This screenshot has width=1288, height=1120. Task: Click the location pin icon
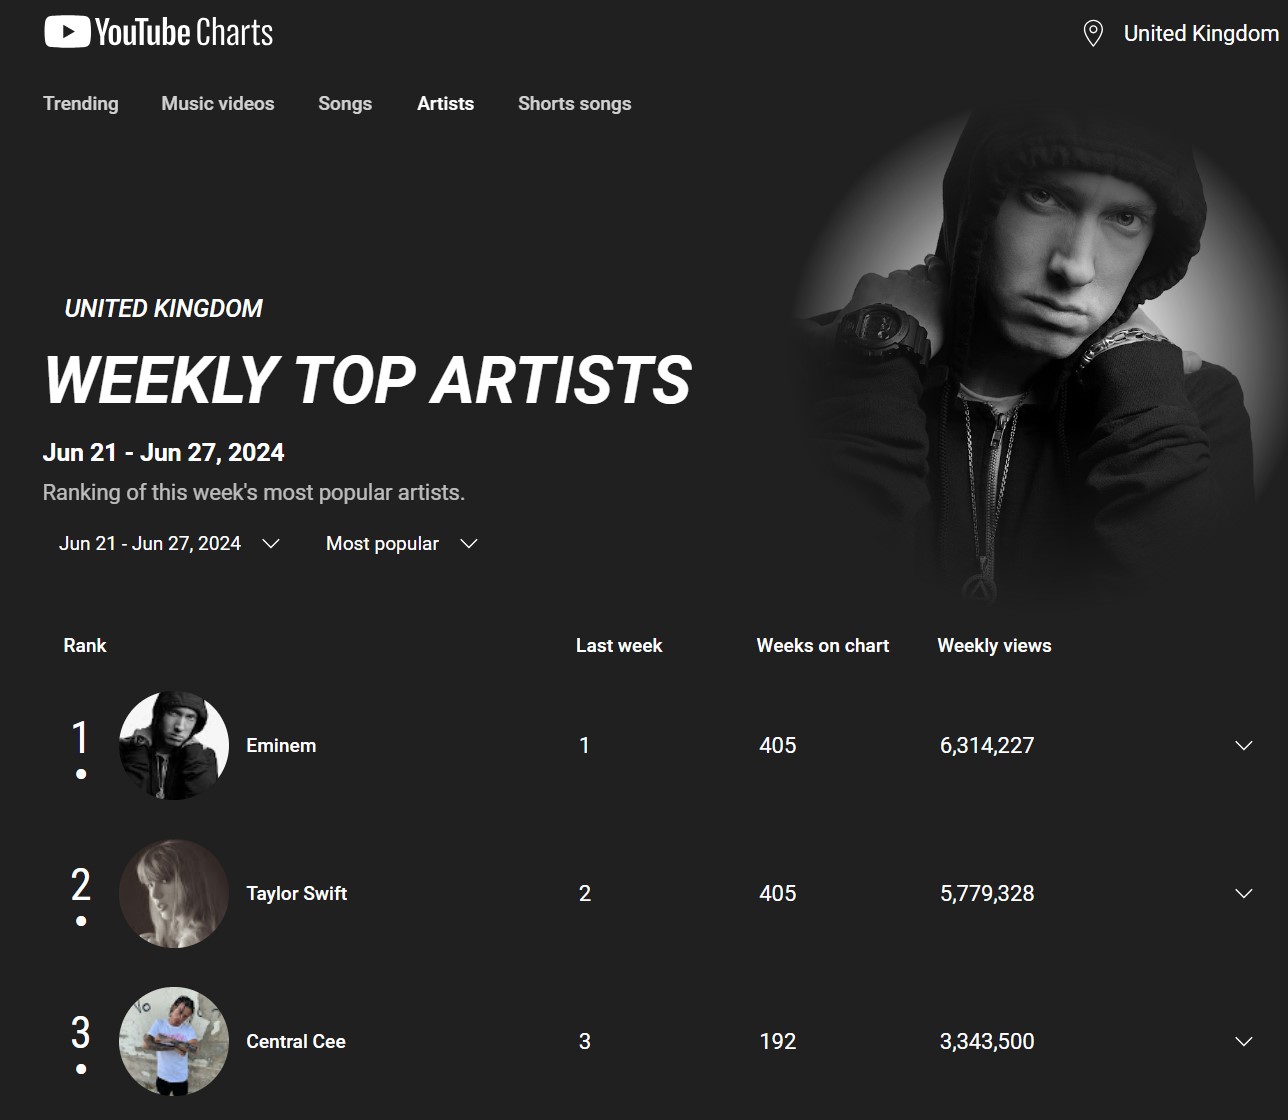1093,34
